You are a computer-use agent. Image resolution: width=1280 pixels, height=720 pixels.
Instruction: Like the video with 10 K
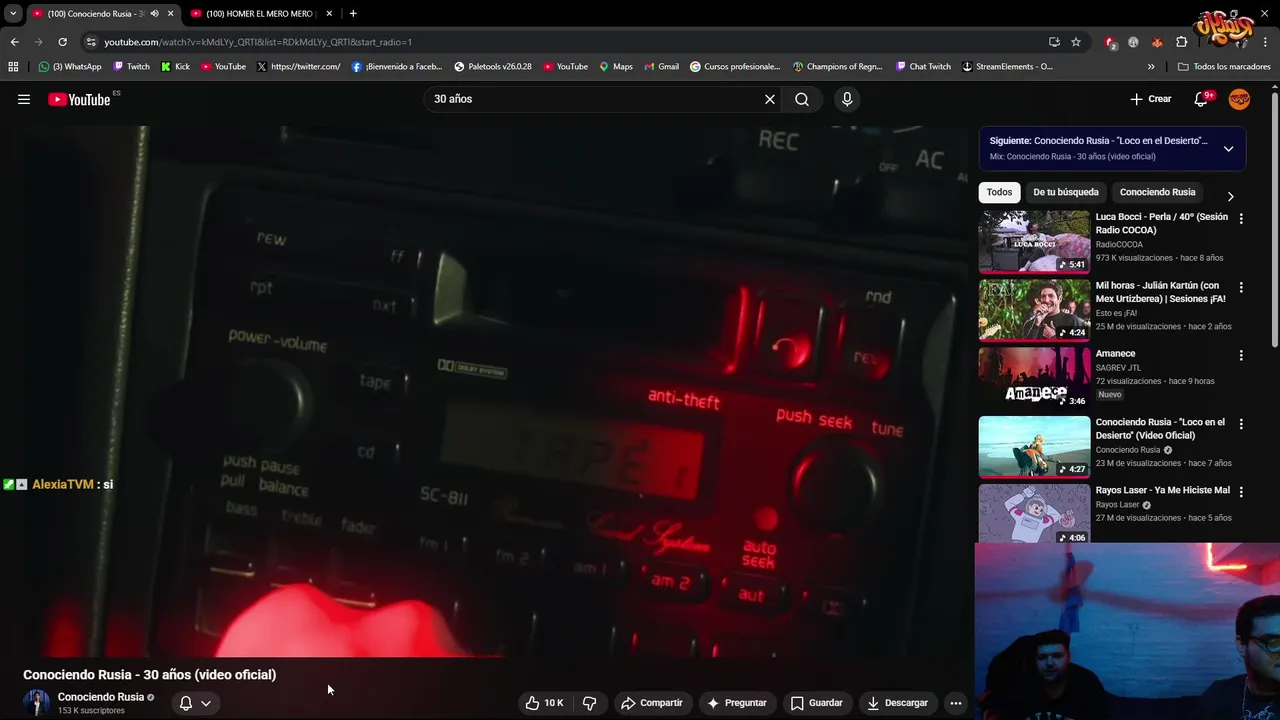(x=544, y=703)
